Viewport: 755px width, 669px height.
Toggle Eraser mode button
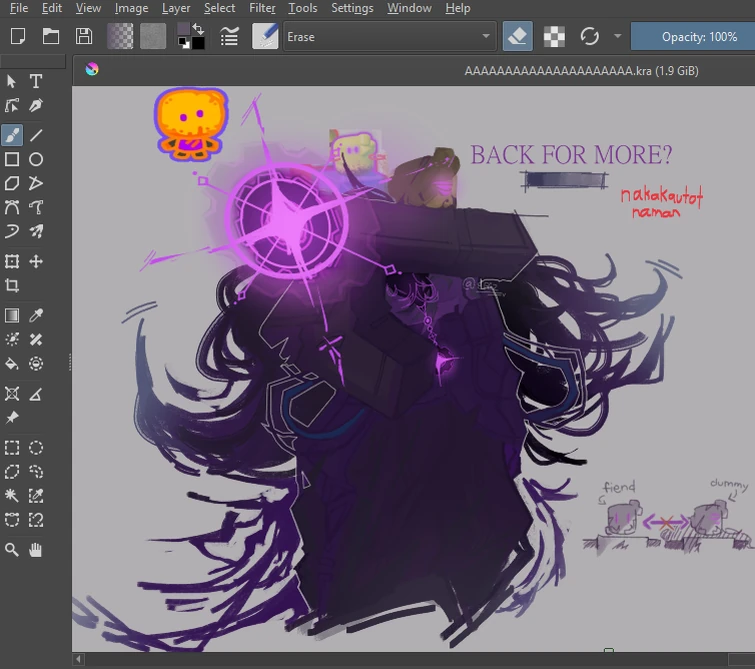(x=517, y=37)
